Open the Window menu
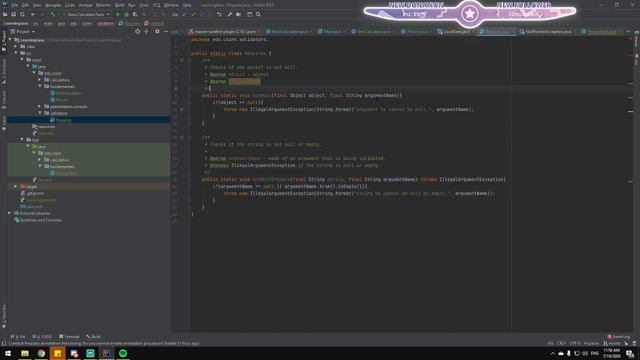The image size is (640, 360). tap(171, 5)
